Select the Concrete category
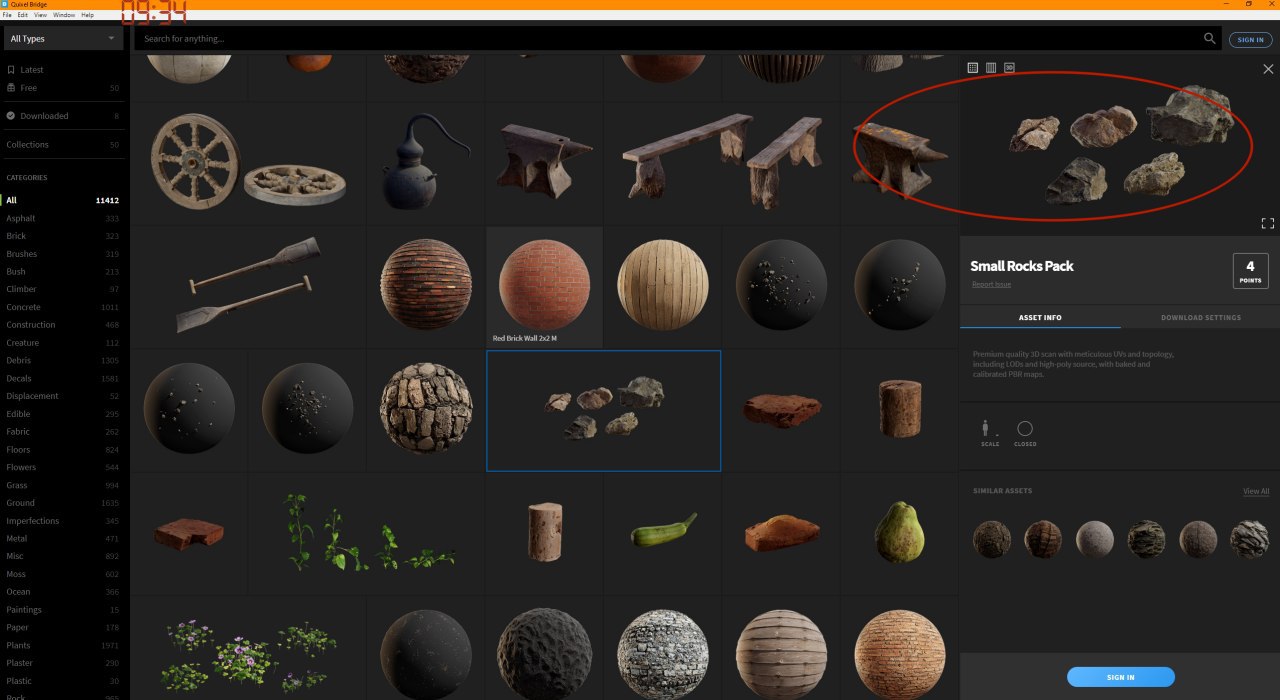This screenshot has height=700, width=1280. click(x=63, y=307)
